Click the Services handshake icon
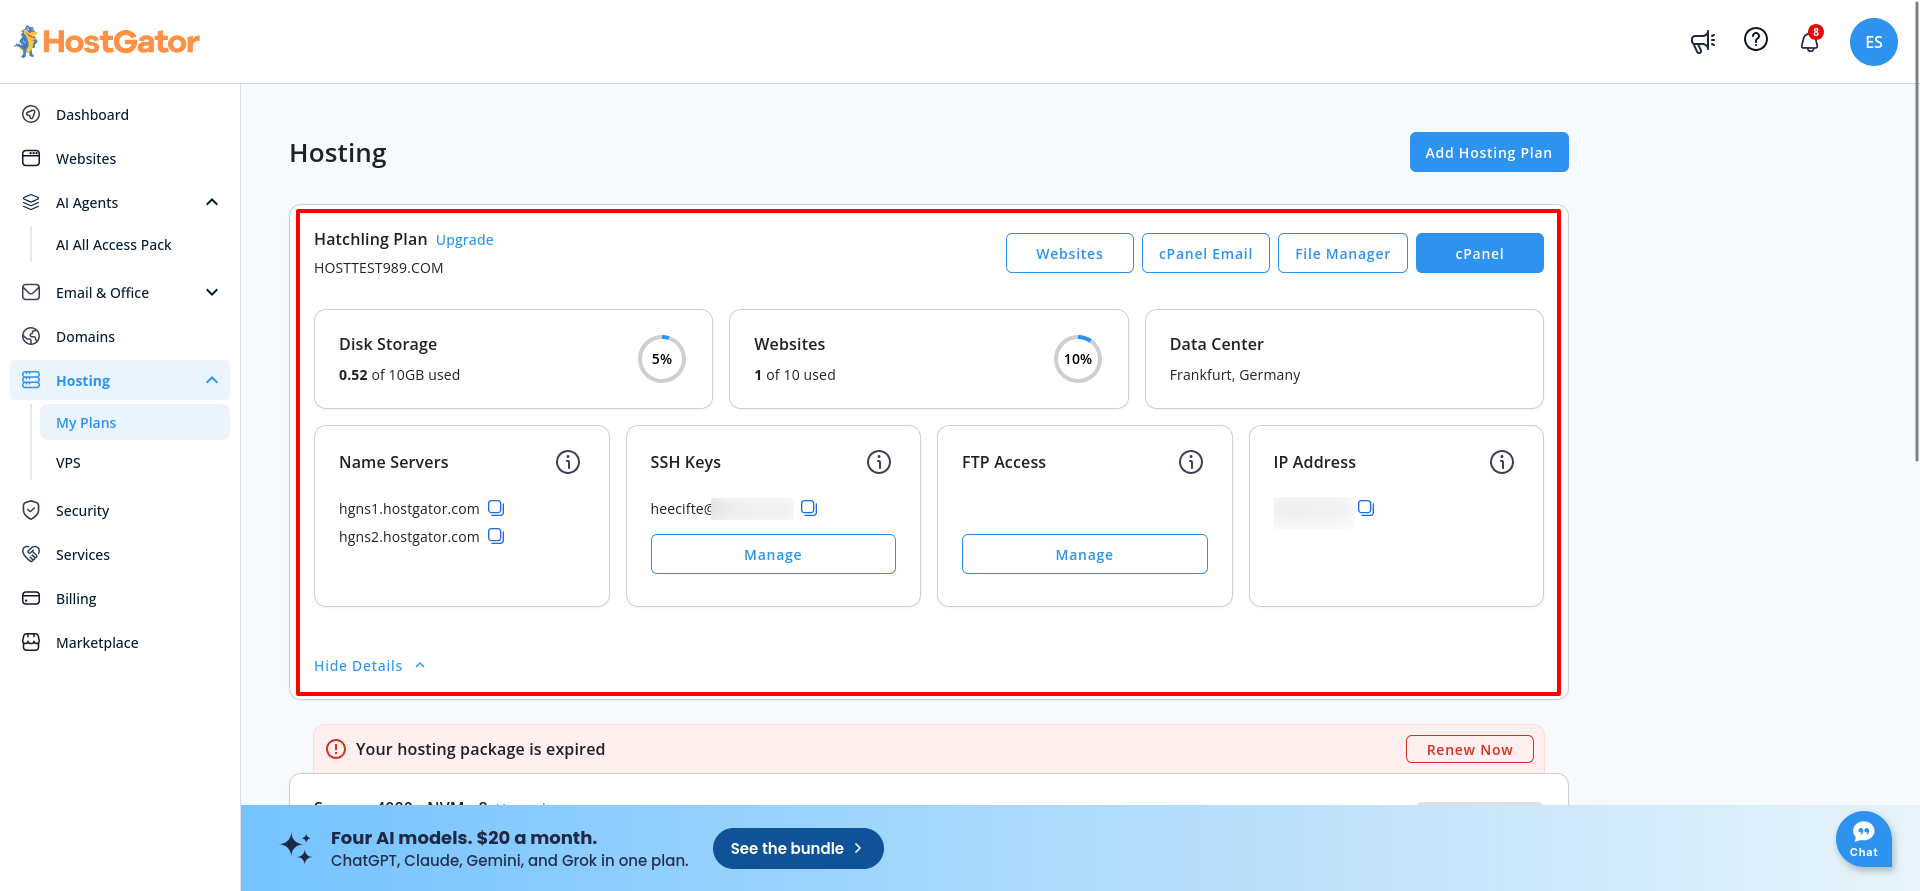 31,554
